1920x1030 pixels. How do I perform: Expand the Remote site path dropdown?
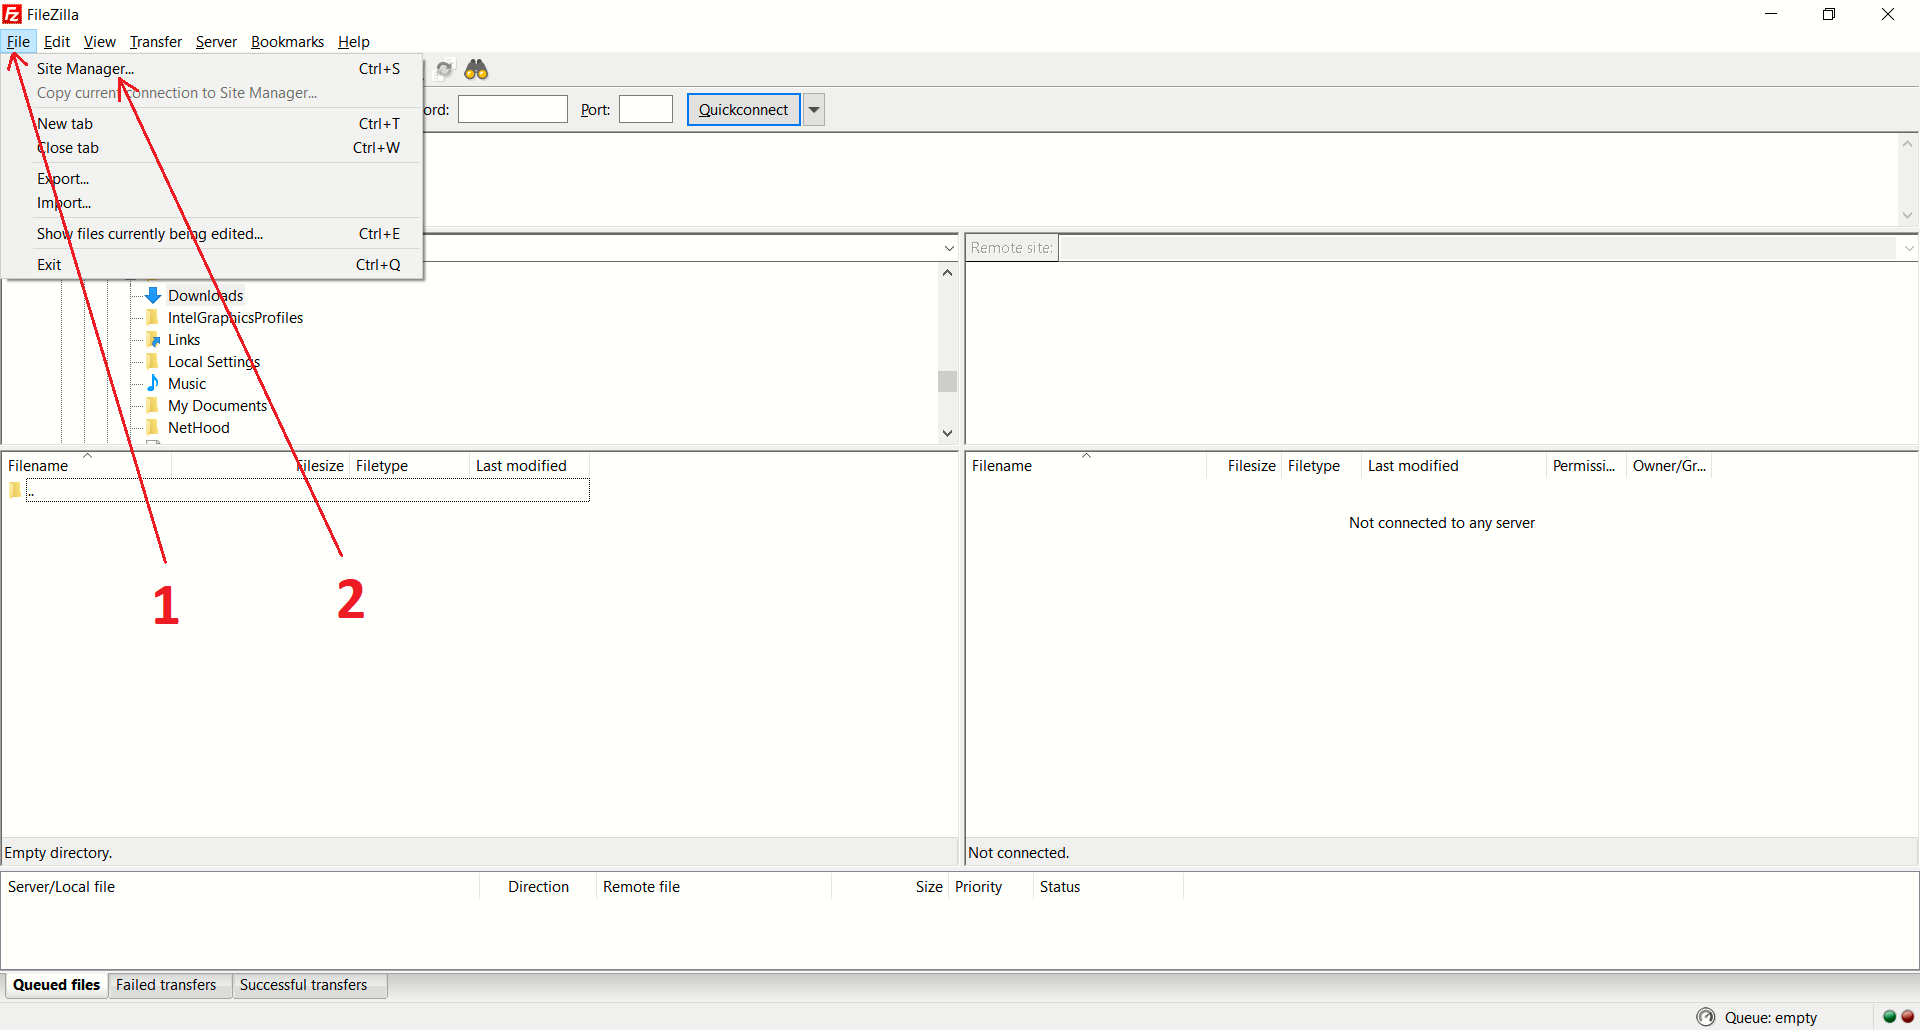pos(1908,248)
